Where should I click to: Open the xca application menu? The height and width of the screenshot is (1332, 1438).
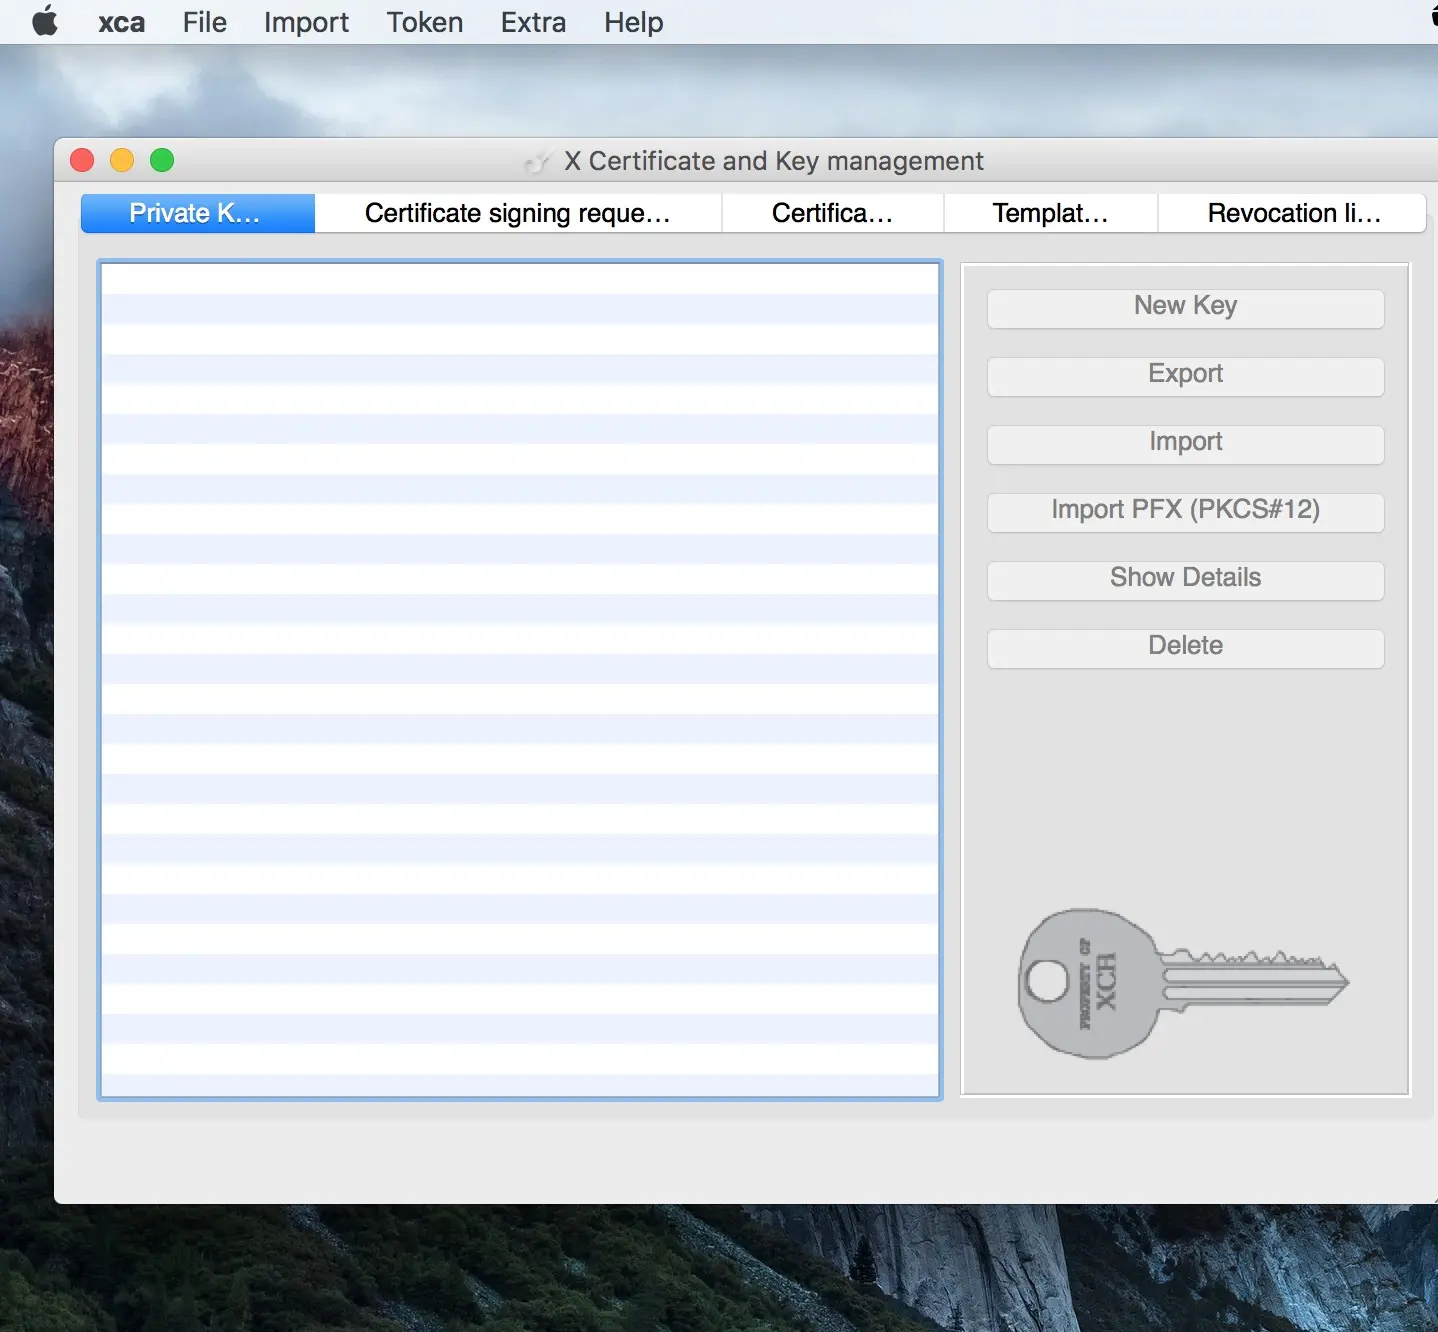click(121, 22)
